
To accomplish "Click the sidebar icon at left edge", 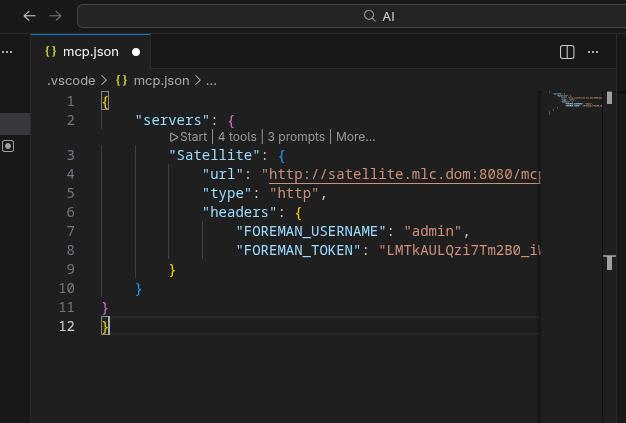I will (8, 146).
